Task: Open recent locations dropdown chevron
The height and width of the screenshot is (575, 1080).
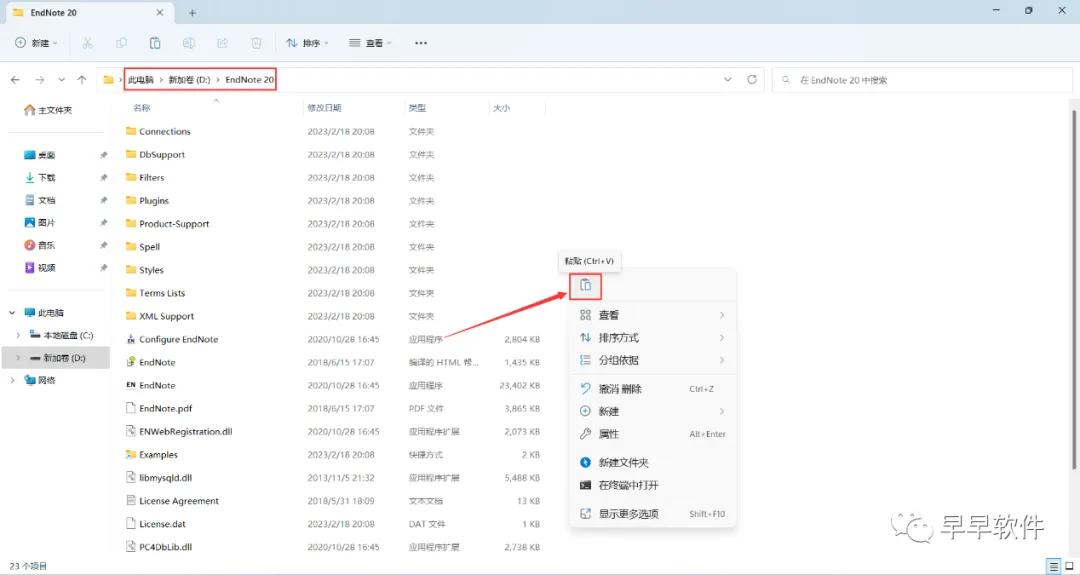Action: [61, 80]
